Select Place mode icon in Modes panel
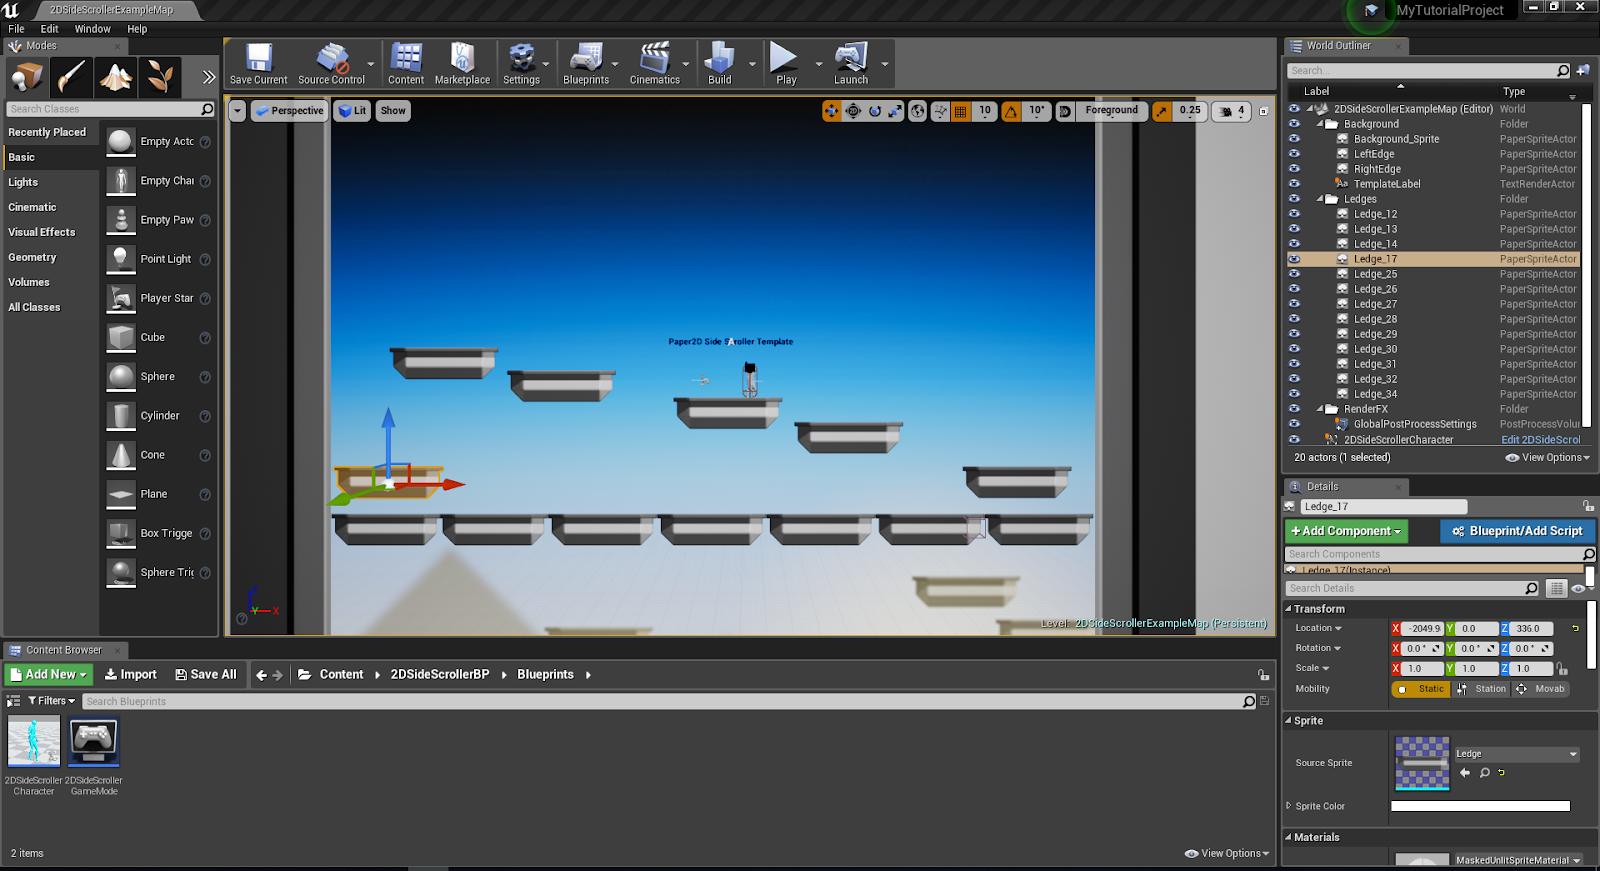 27,77
